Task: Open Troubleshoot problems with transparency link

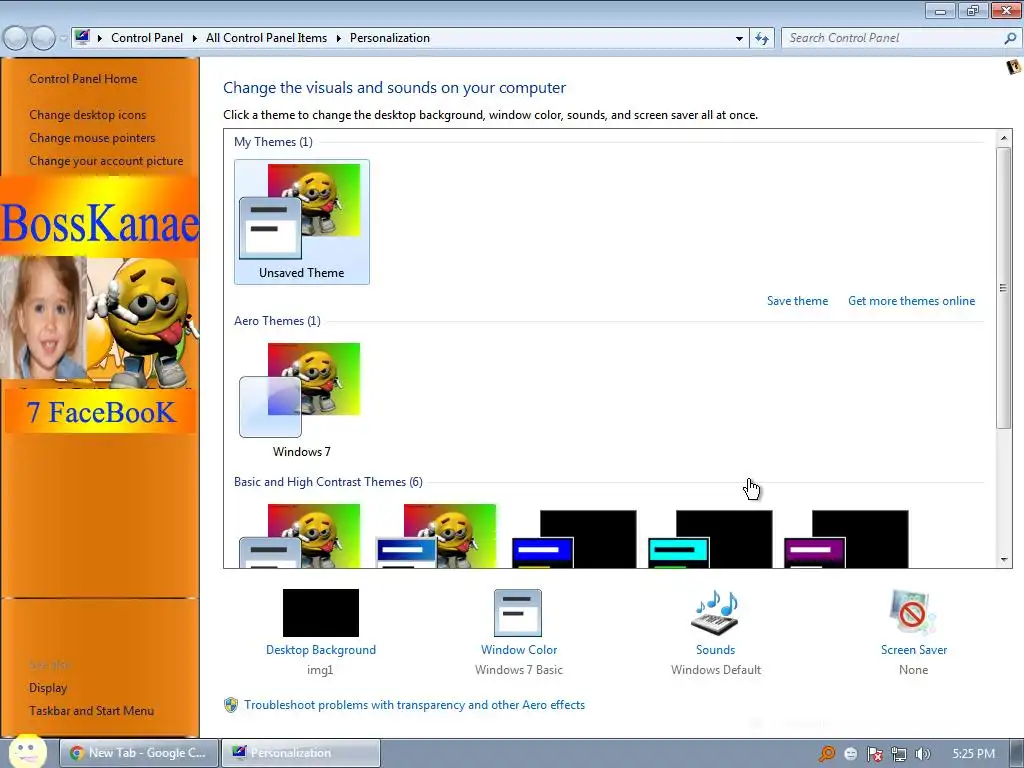Action: point(415,705)
